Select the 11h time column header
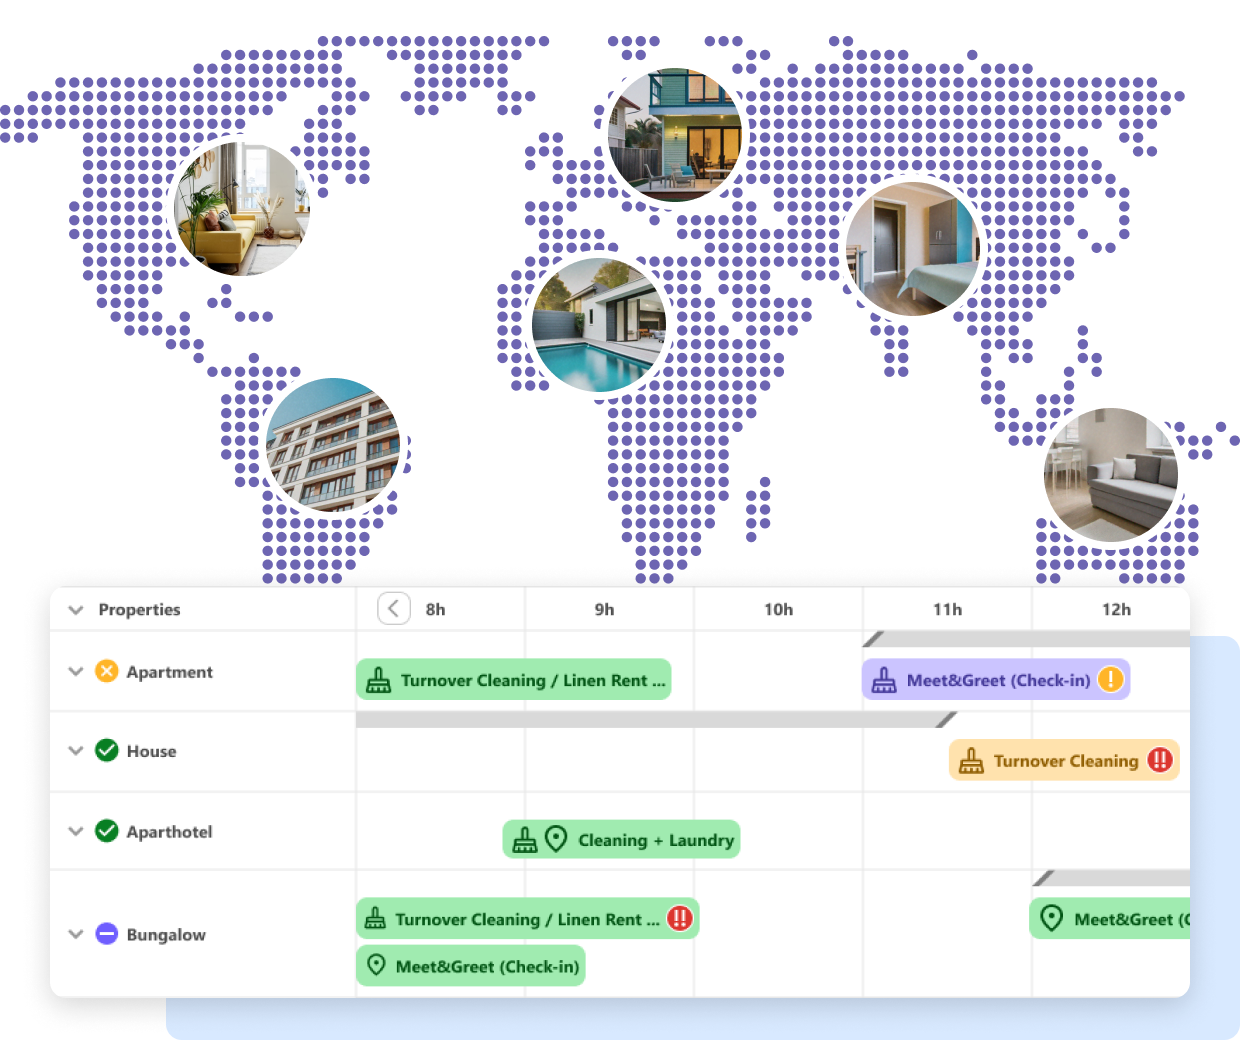The image size is (1240, 1040). 947,610
